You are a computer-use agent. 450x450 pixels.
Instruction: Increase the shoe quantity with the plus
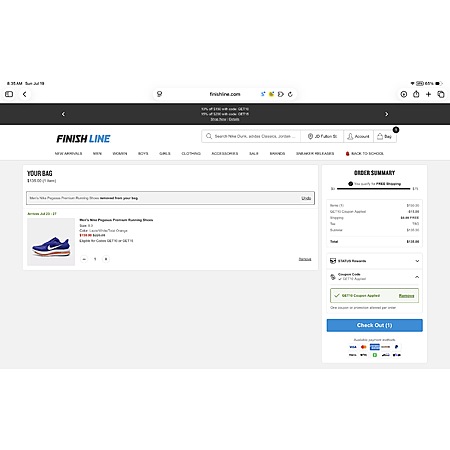(106, 259)
